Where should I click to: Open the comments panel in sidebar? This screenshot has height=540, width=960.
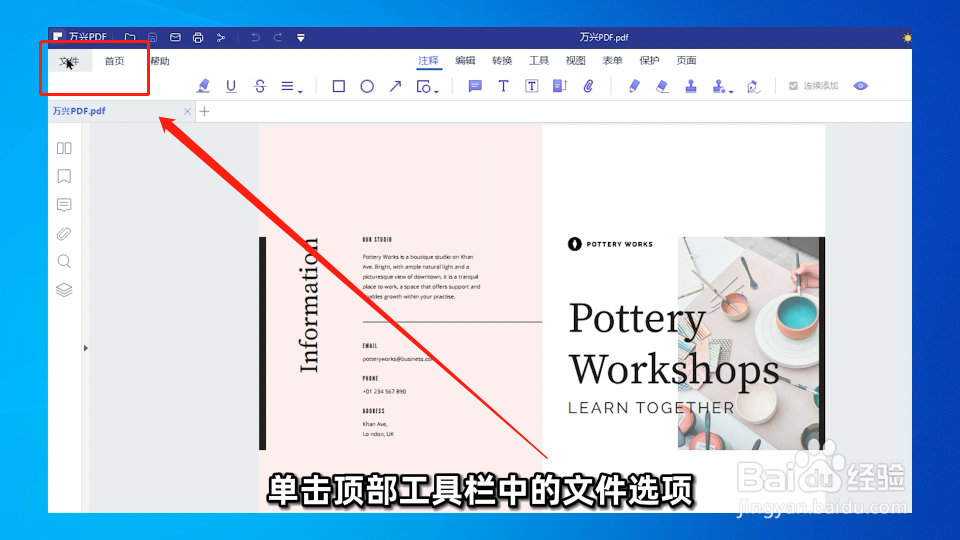[64, 204]
